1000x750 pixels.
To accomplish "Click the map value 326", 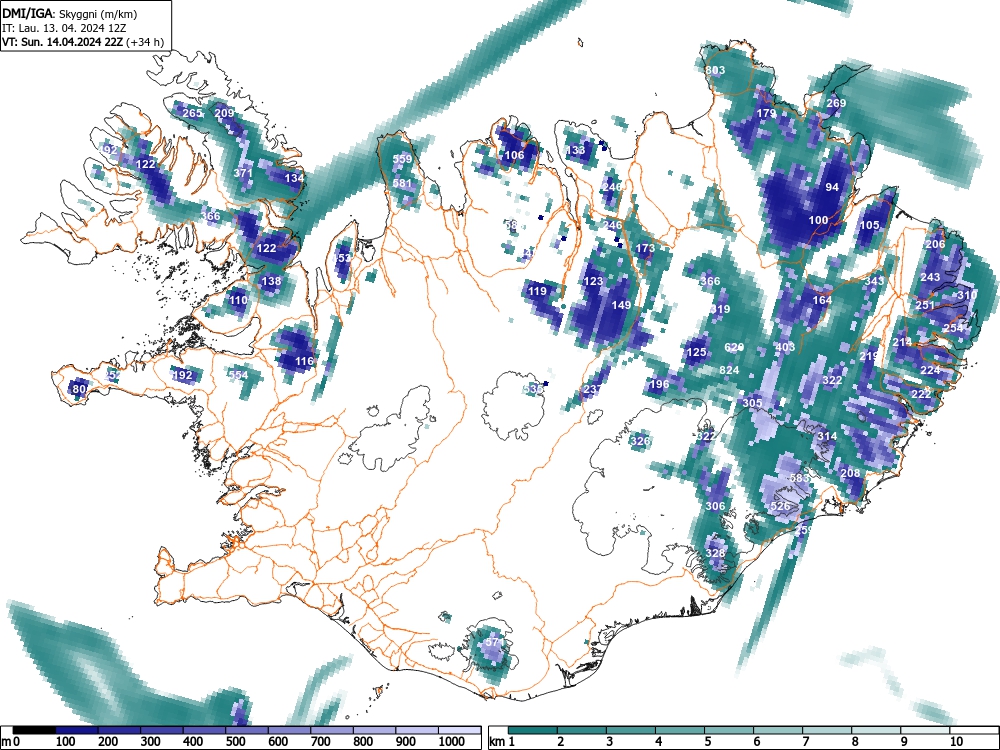I will [x=640, y=441].
